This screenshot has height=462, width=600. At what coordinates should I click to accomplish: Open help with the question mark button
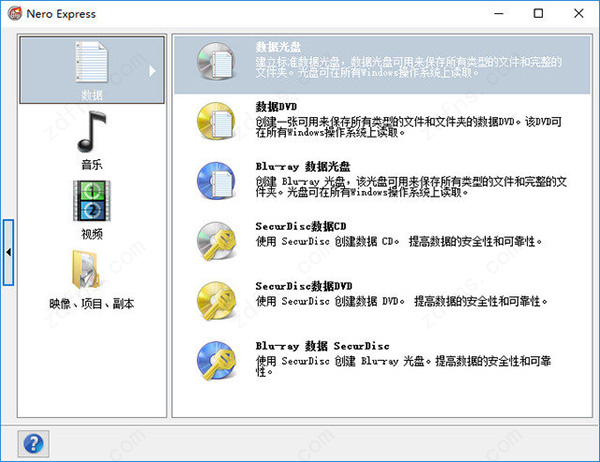click(33, 444)
